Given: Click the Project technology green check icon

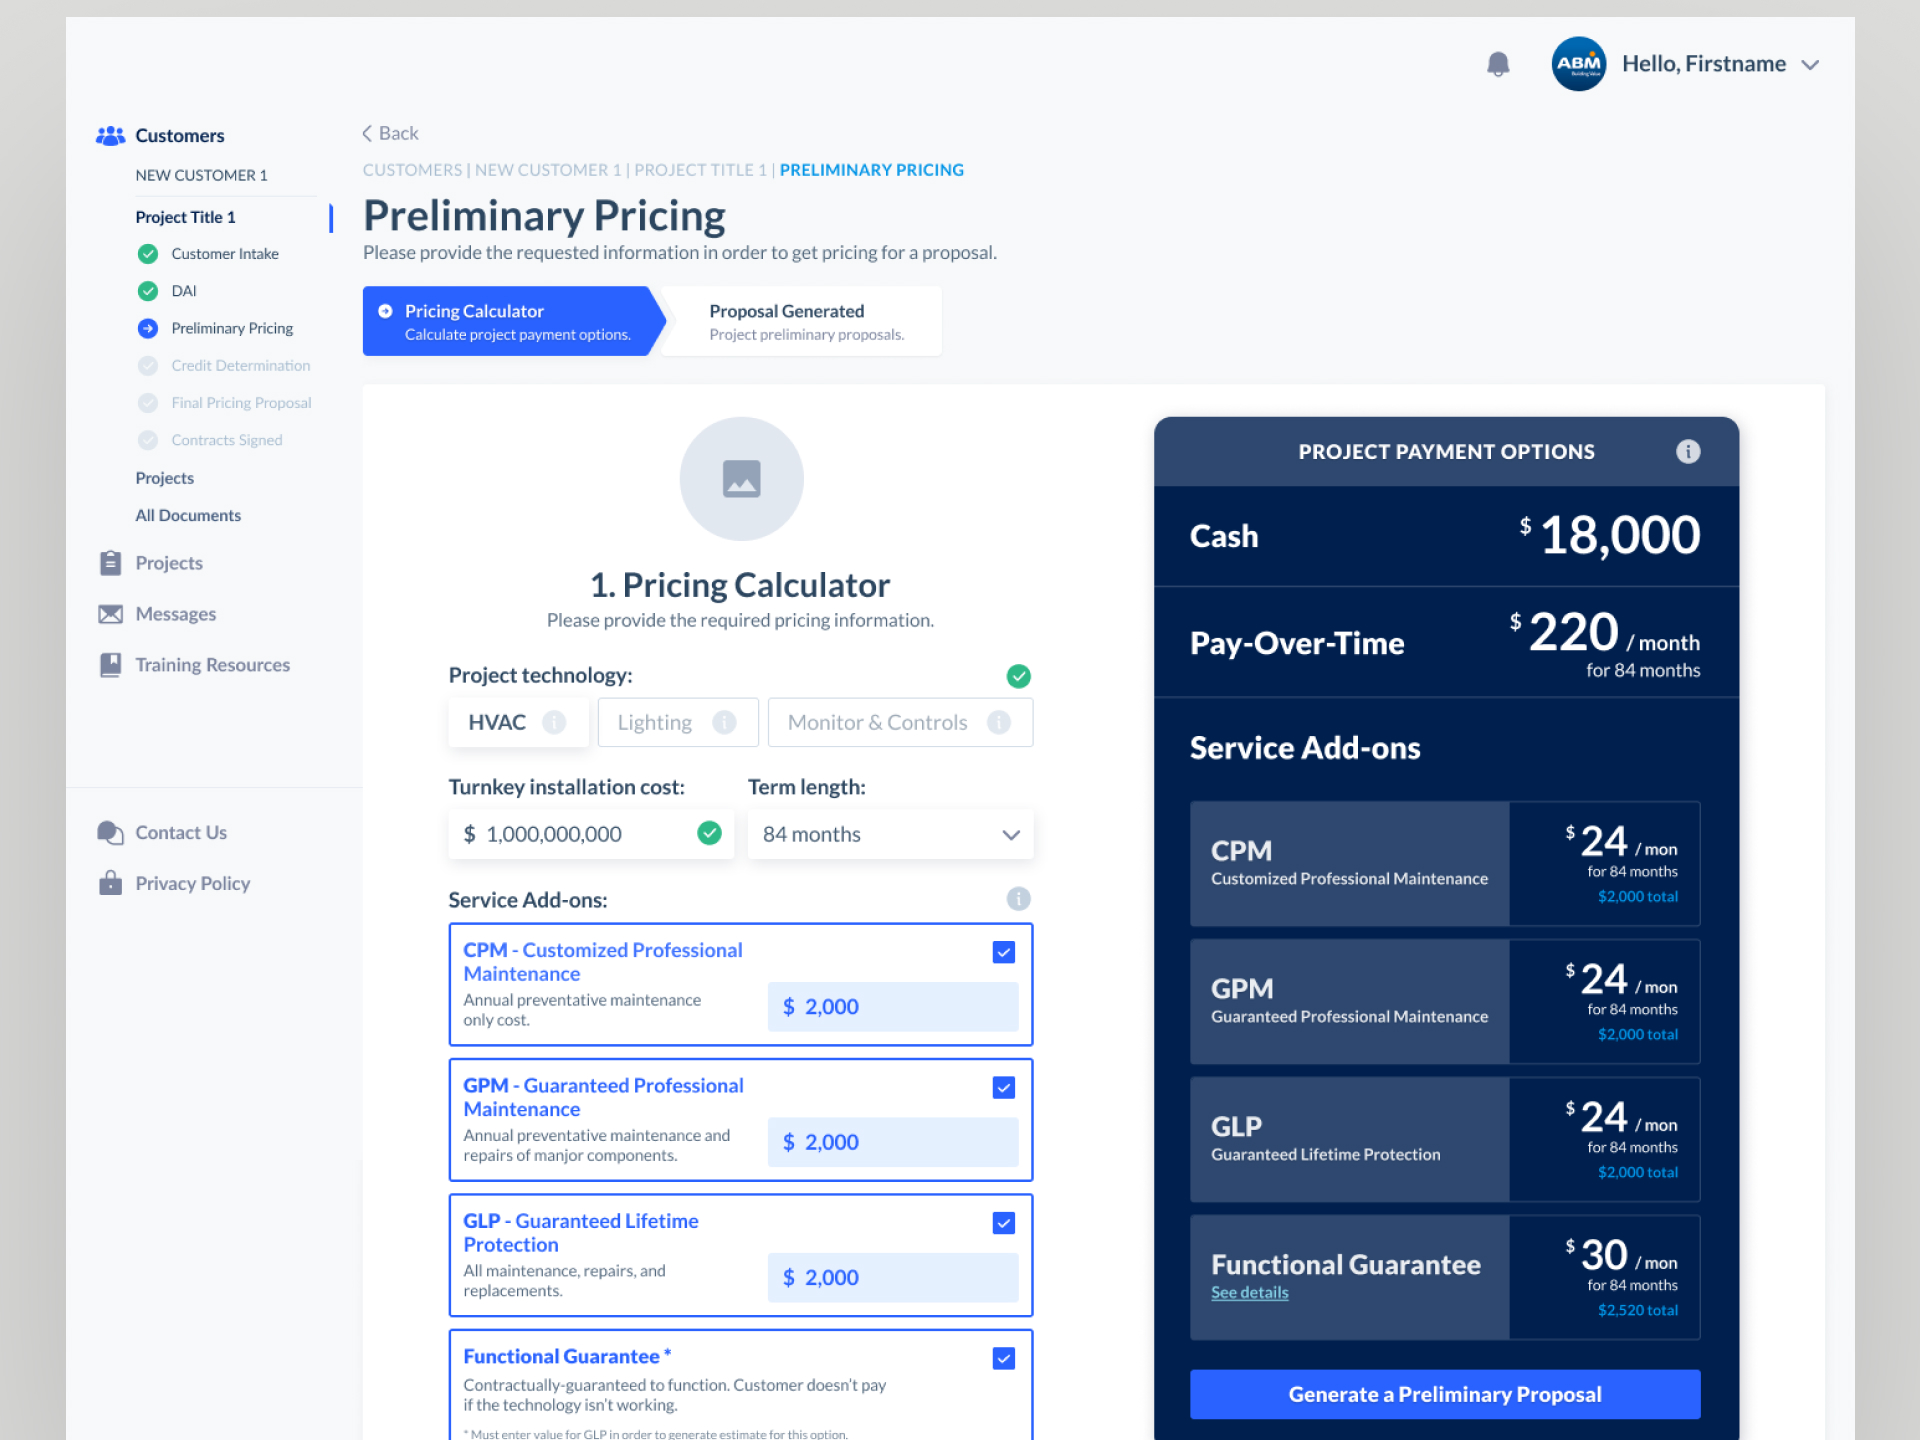Looking at the screenshot, I should tap(1018, 676).
